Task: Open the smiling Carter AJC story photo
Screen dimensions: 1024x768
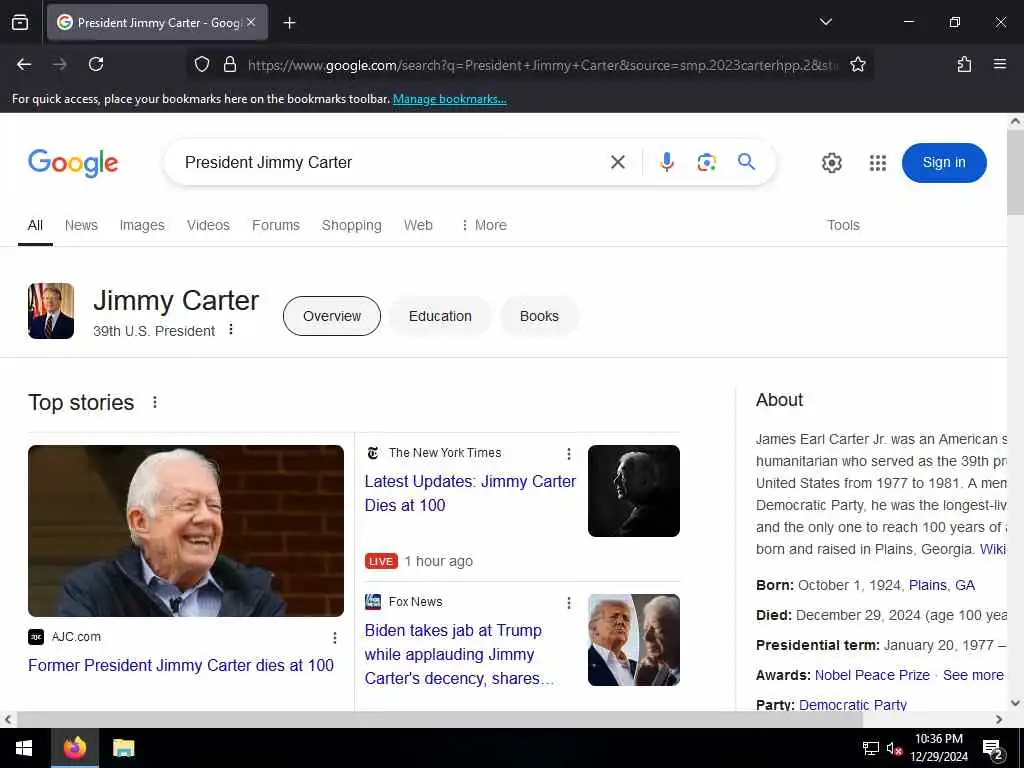Action: pos(186,531)
